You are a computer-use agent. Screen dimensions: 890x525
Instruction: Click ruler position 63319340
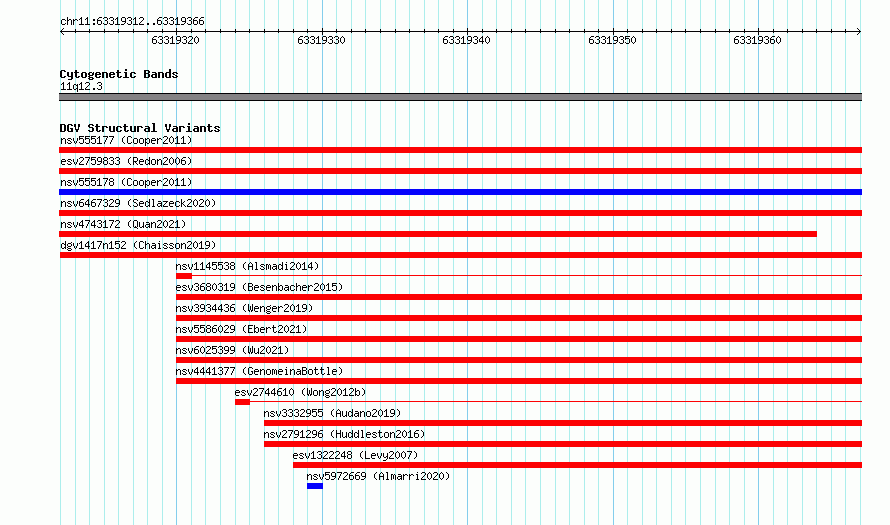[467, 40]
